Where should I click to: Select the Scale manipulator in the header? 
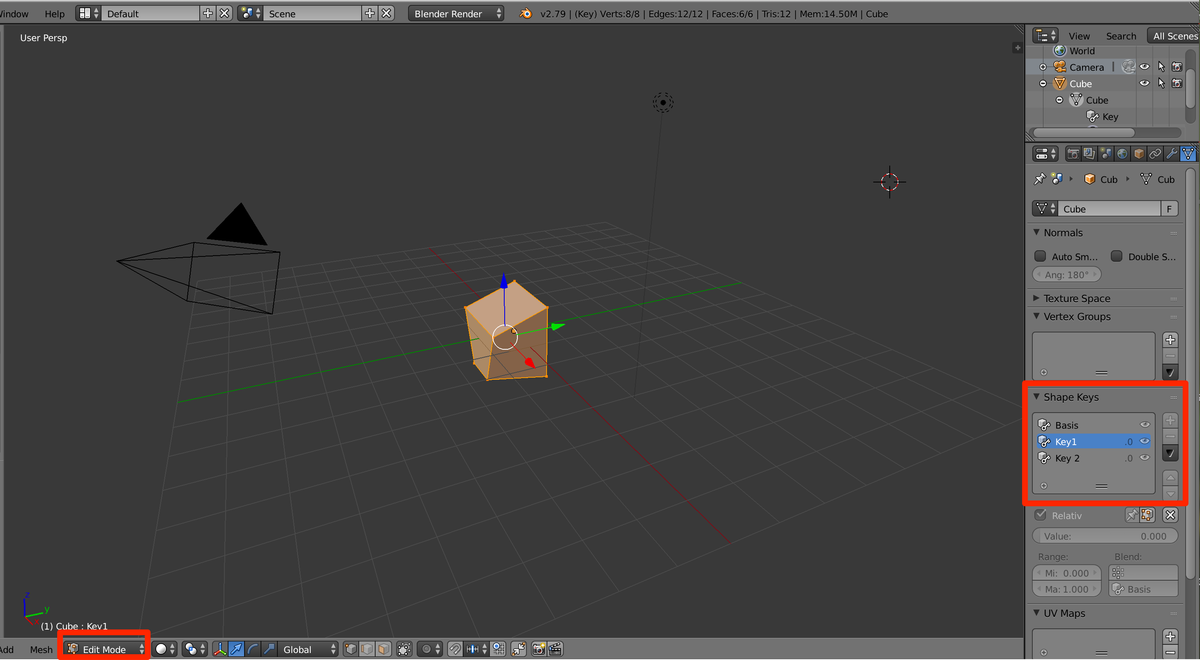269,648
